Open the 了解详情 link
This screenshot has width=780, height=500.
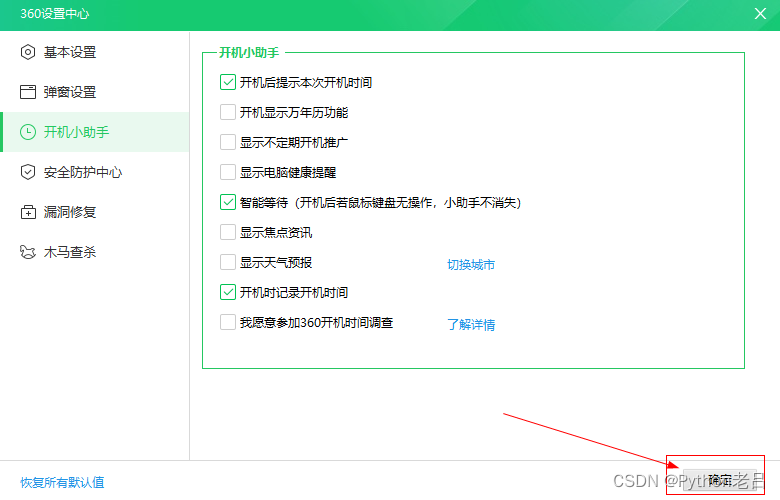pyautogui.click(x=471, y=325)
